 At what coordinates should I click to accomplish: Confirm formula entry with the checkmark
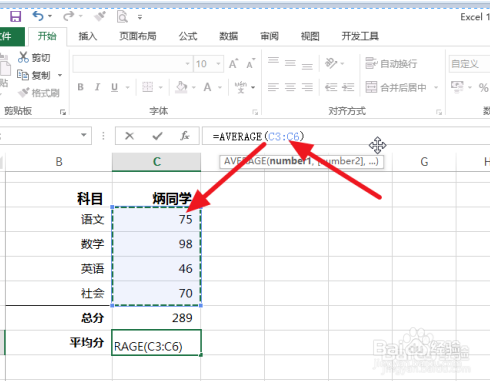(x=157, y=136)
